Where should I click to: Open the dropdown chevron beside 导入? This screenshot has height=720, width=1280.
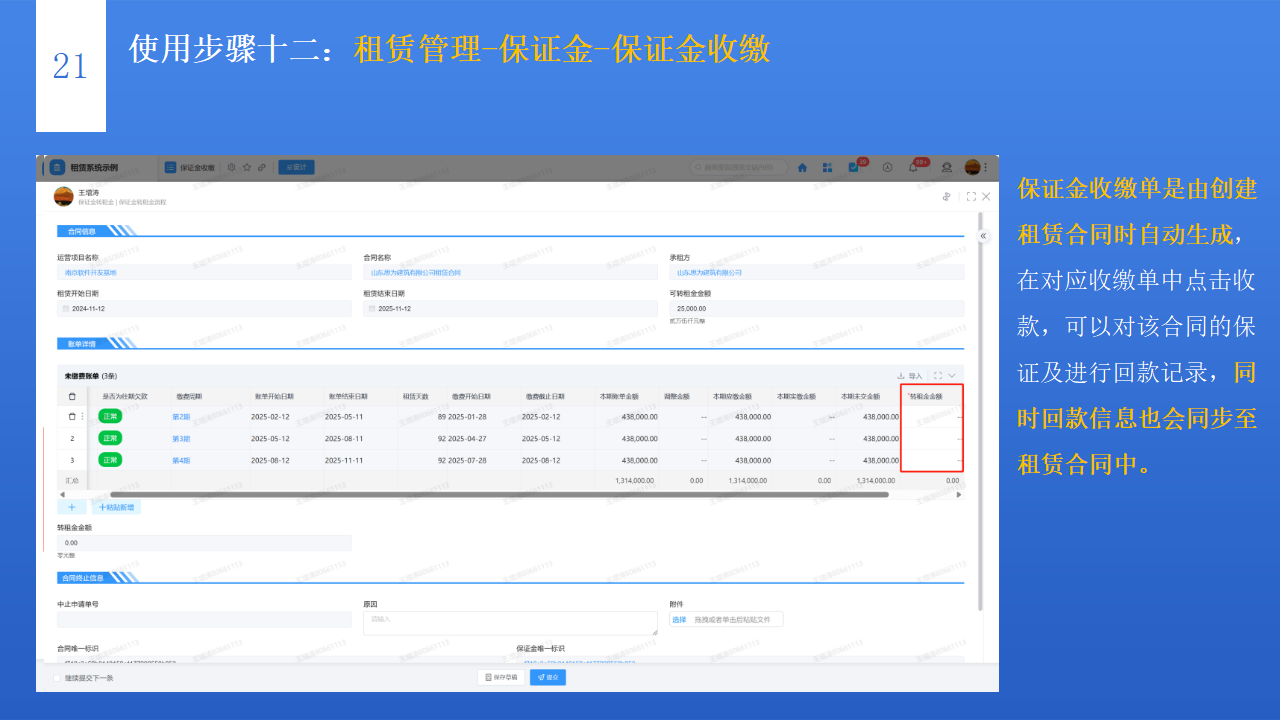click(950, 375)
